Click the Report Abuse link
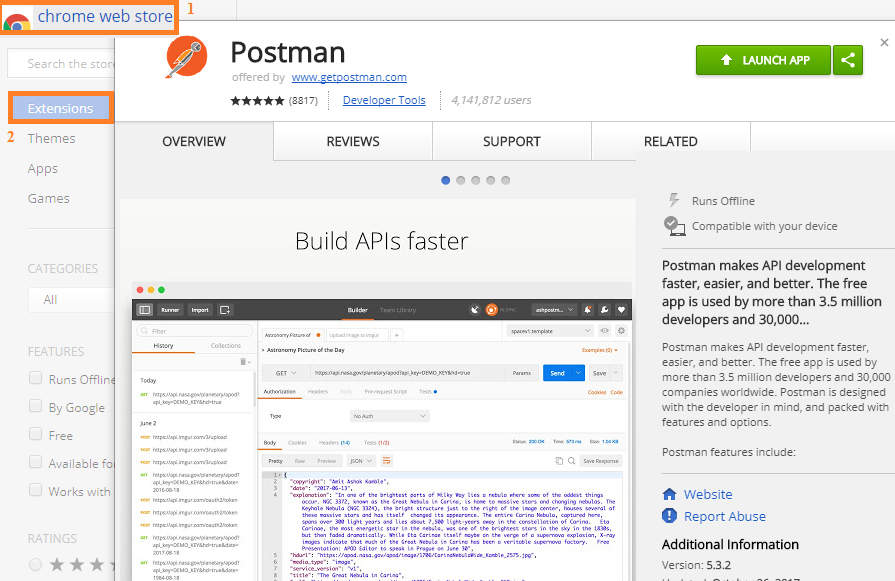Screen dimensions: 895x581 (725, 517)
